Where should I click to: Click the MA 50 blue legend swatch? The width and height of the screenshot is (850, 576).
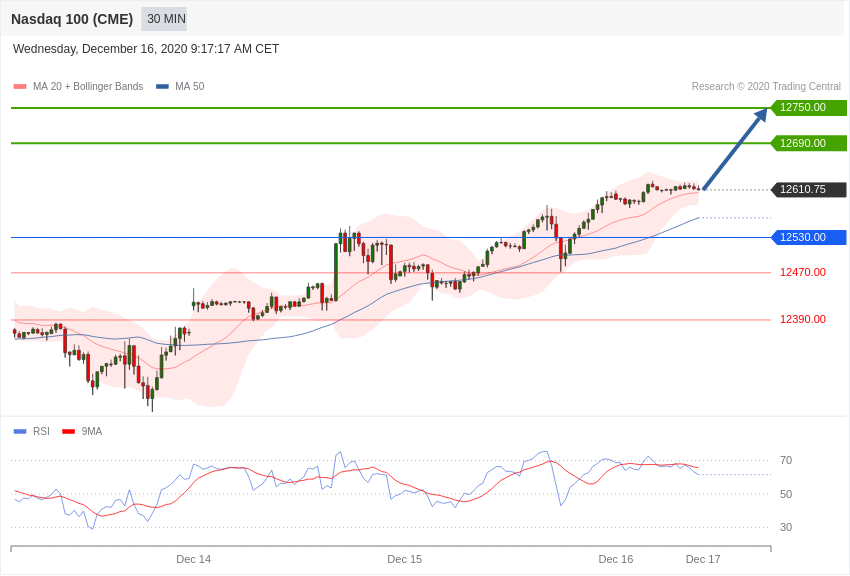pos(162,87)
